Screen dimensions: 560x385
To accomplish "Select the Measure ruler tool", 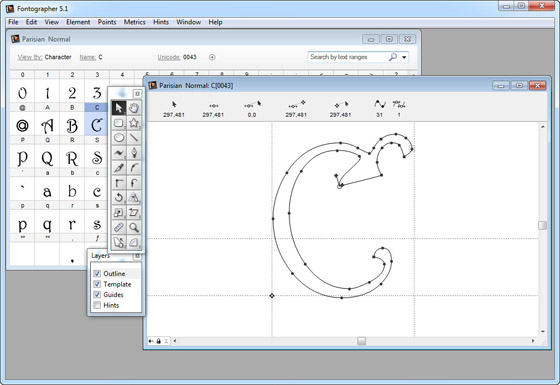I will tap(119, 227).
